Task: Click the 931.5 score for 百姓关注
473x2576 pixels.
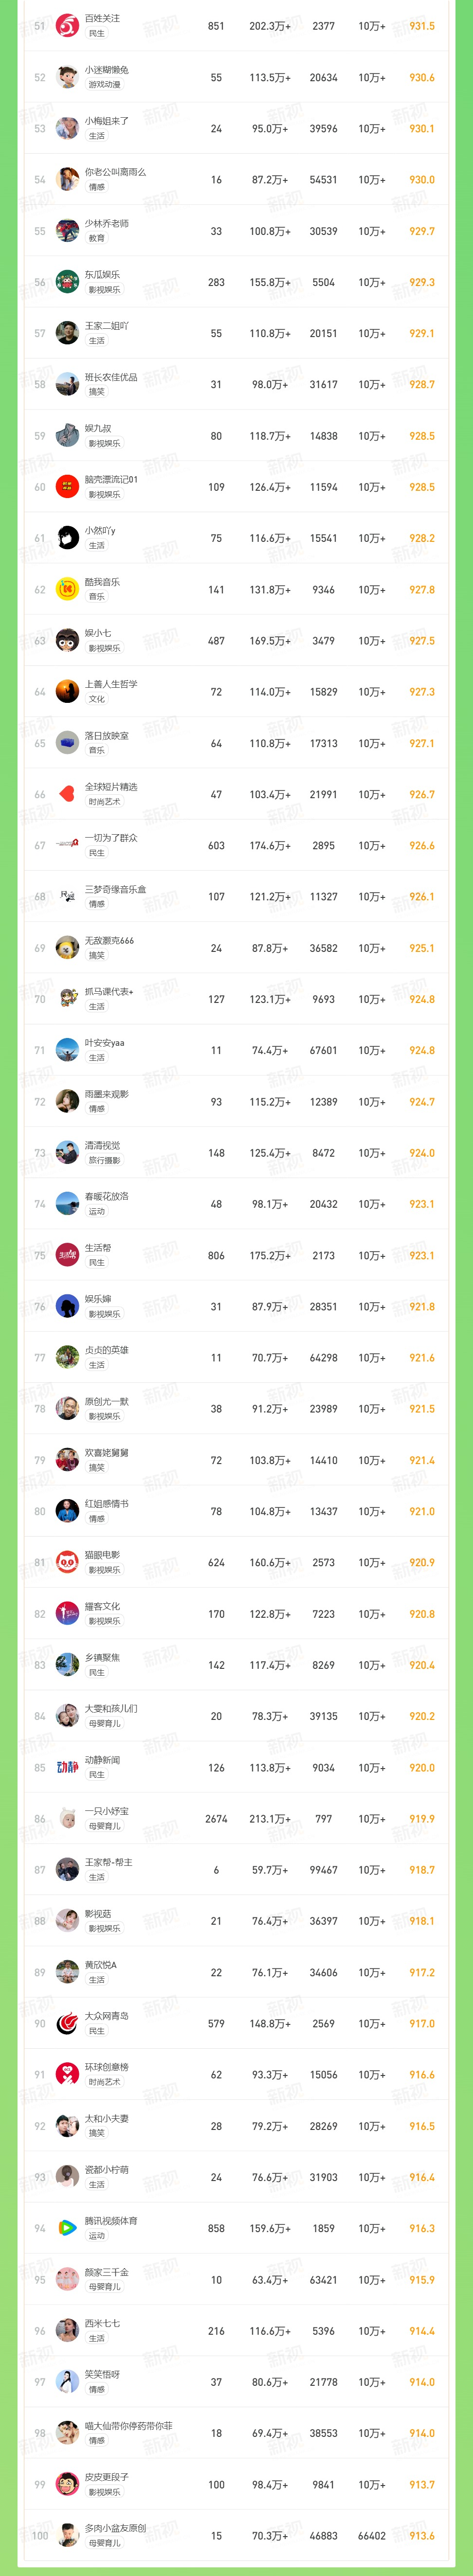Action: click(422, 26)
